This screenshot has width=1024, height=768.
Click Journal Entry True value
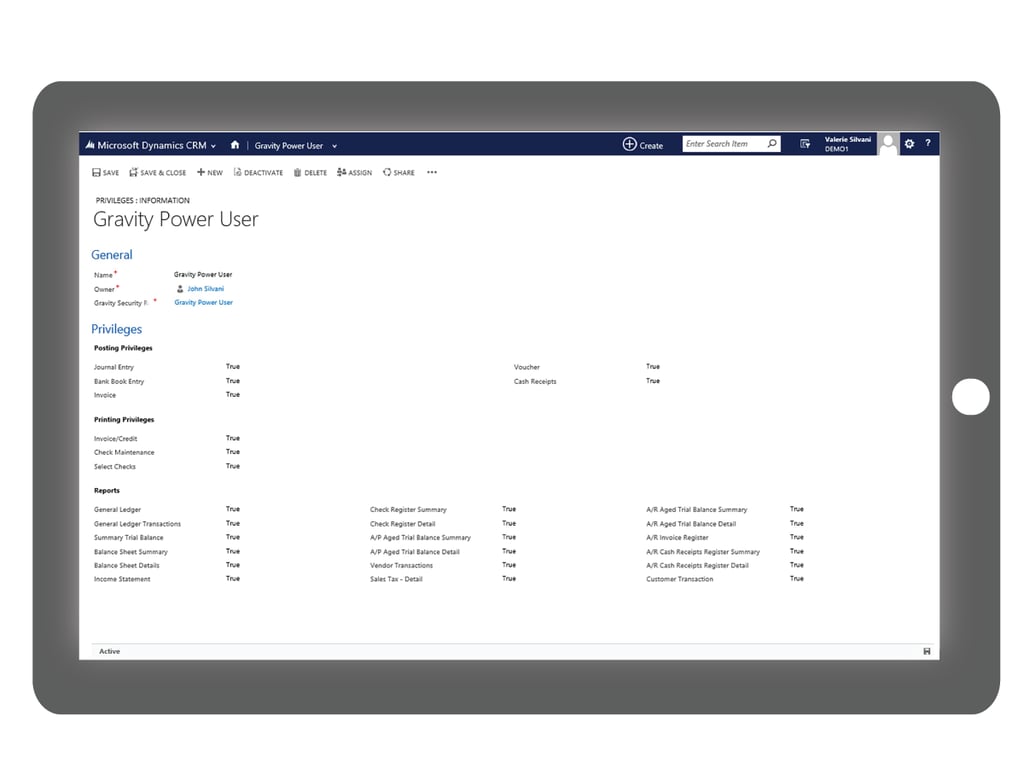tap(233, 366)
